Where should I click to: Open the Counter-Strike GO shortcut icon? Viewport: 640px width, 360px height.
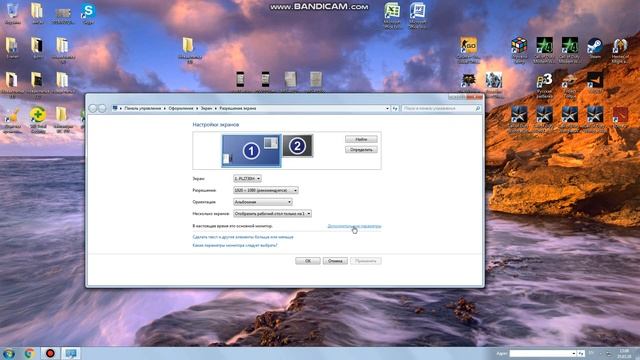(469, 49)
